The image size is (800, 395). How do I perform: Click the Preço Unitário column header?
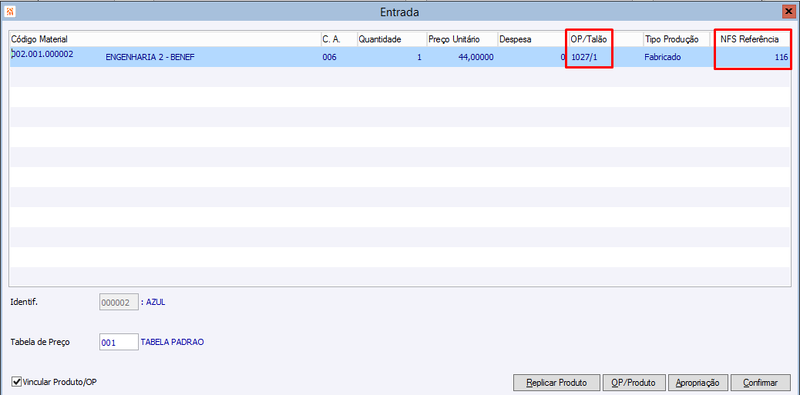[462, 39]
